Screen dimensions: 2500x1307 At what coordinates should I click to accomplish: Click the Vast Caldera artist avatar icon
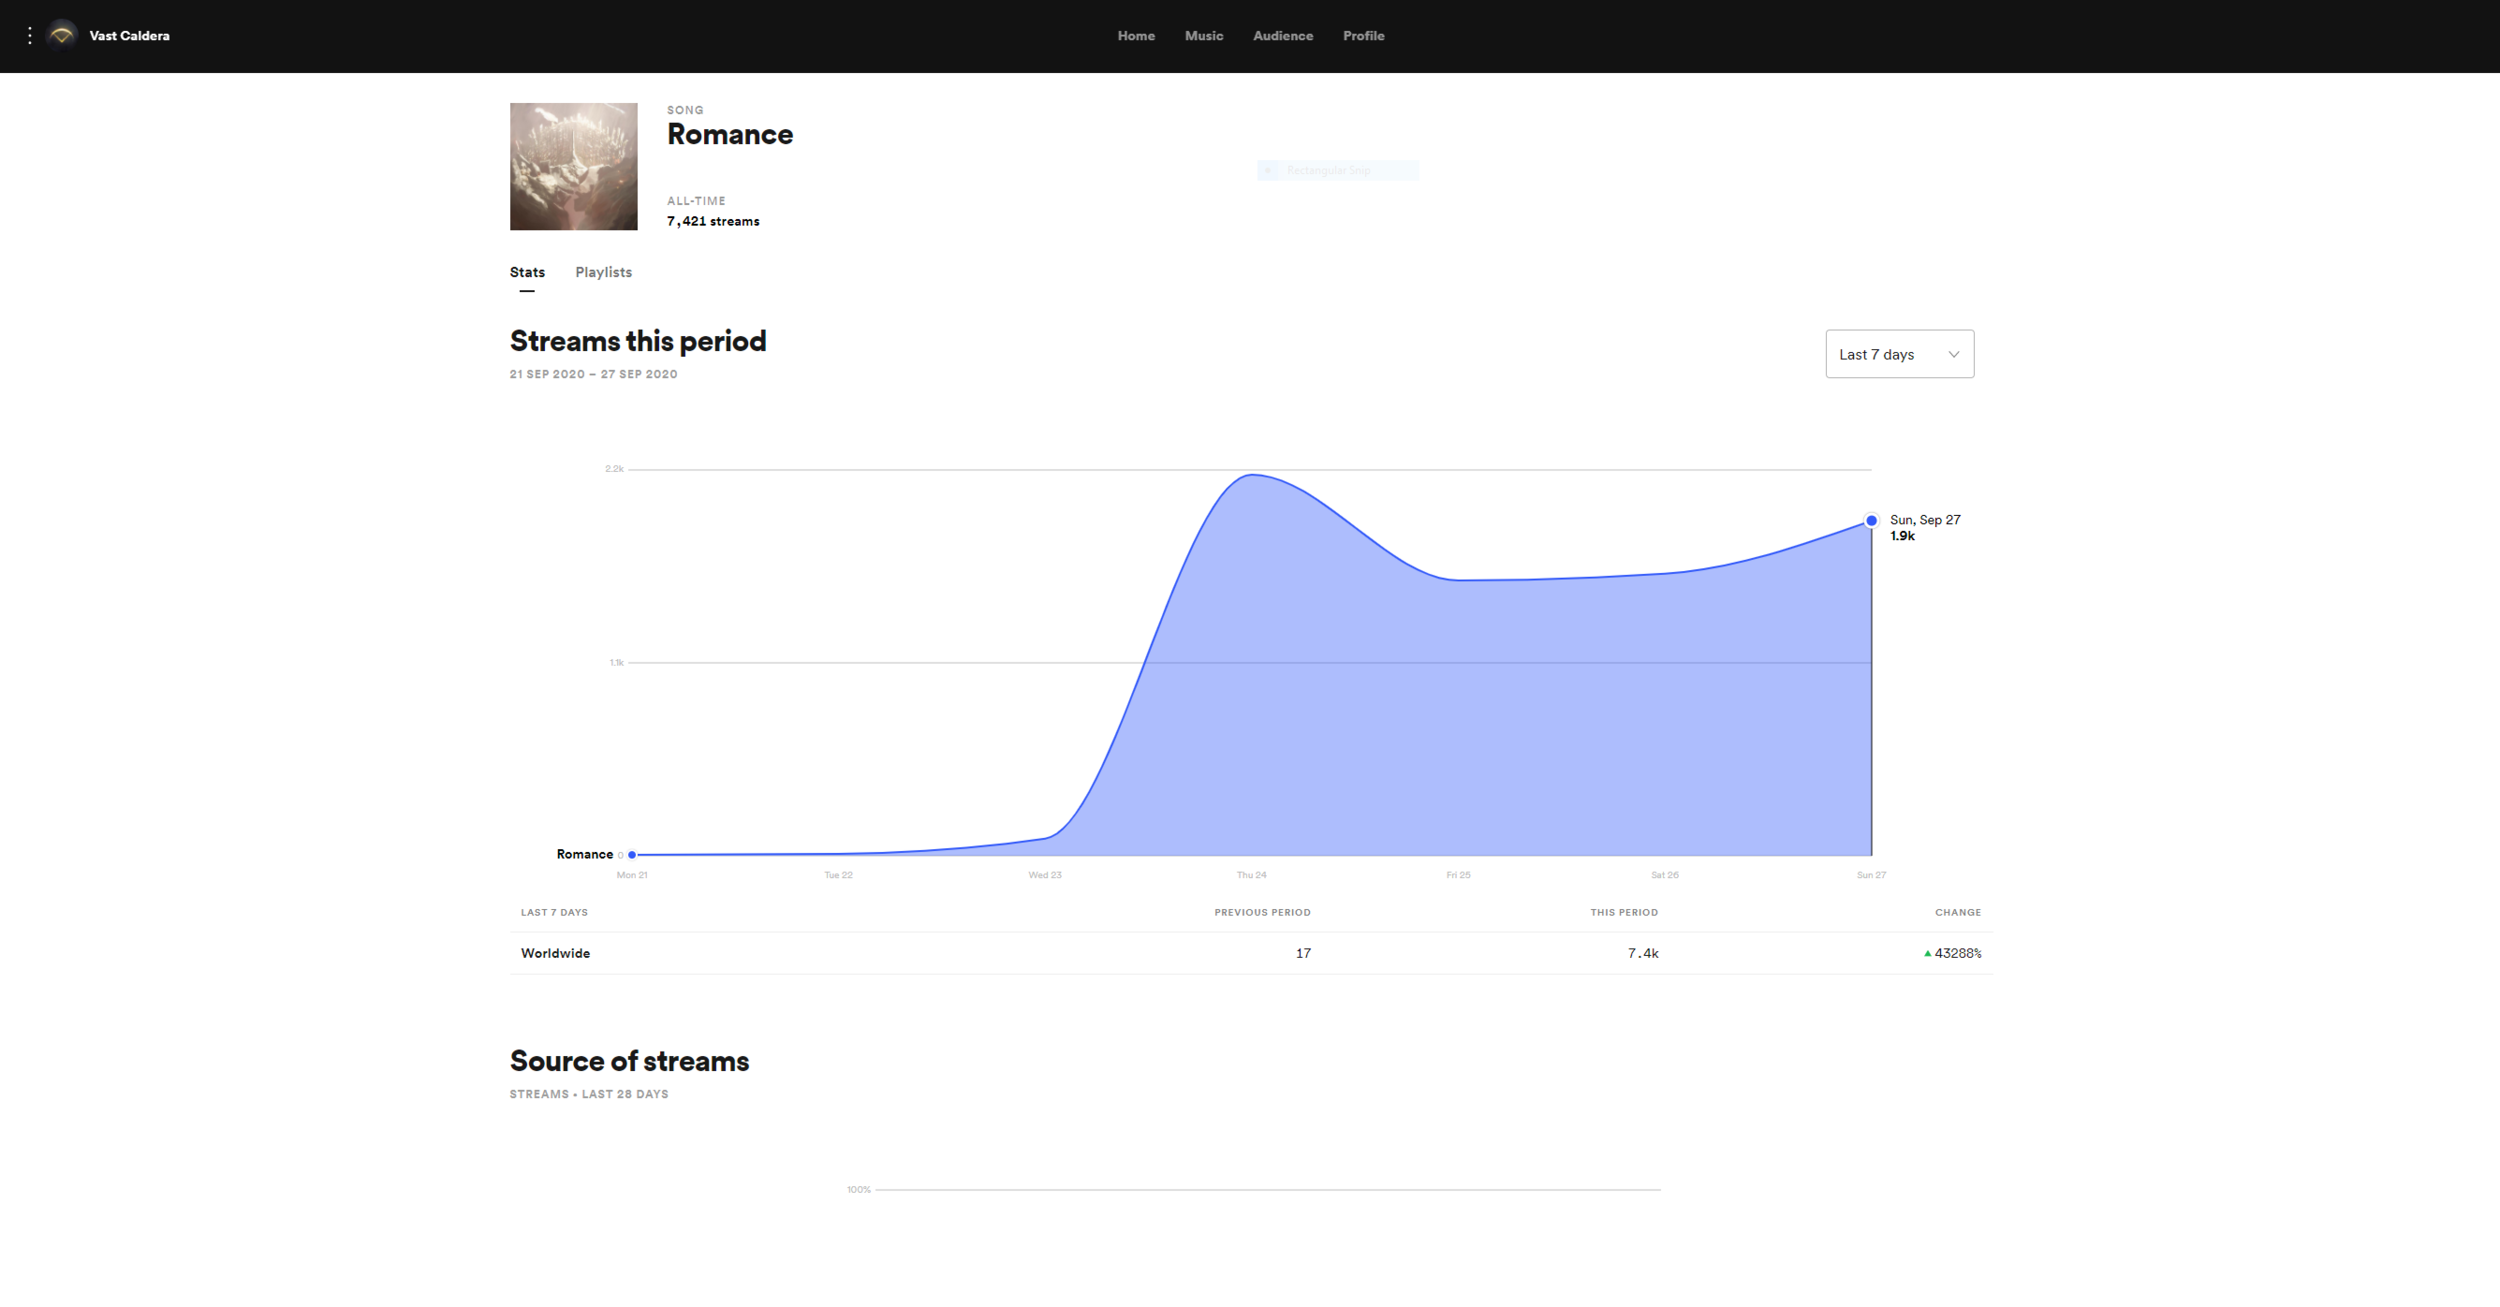coord(62,36)
